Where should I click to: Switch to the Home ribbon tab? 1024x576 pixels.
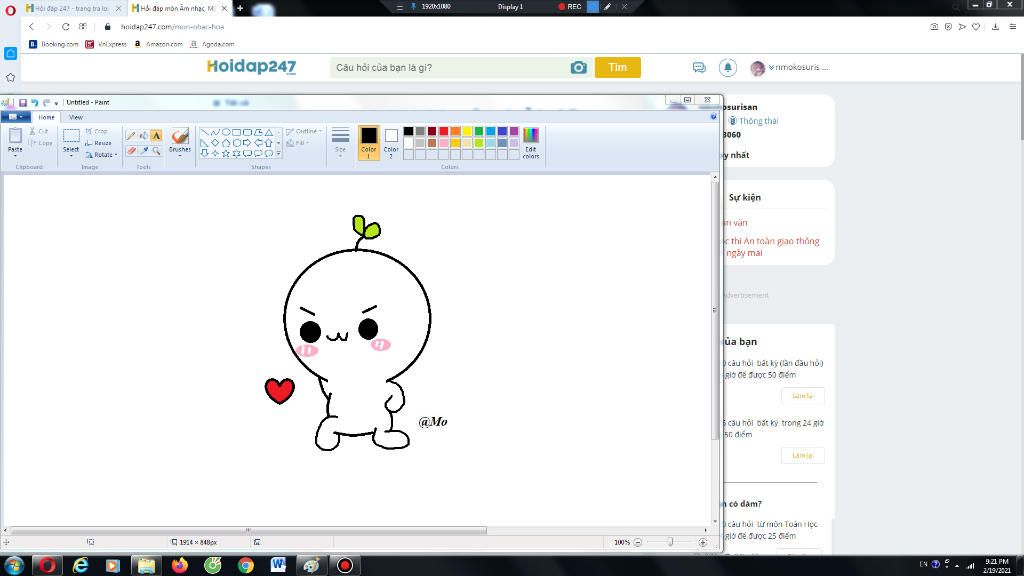coord(46,118)
